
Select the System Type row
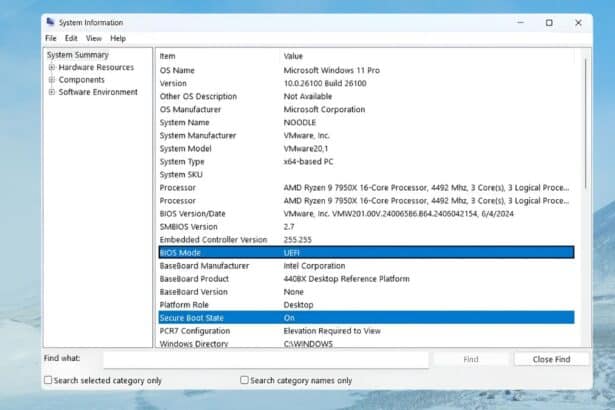[x=366, y=161]
